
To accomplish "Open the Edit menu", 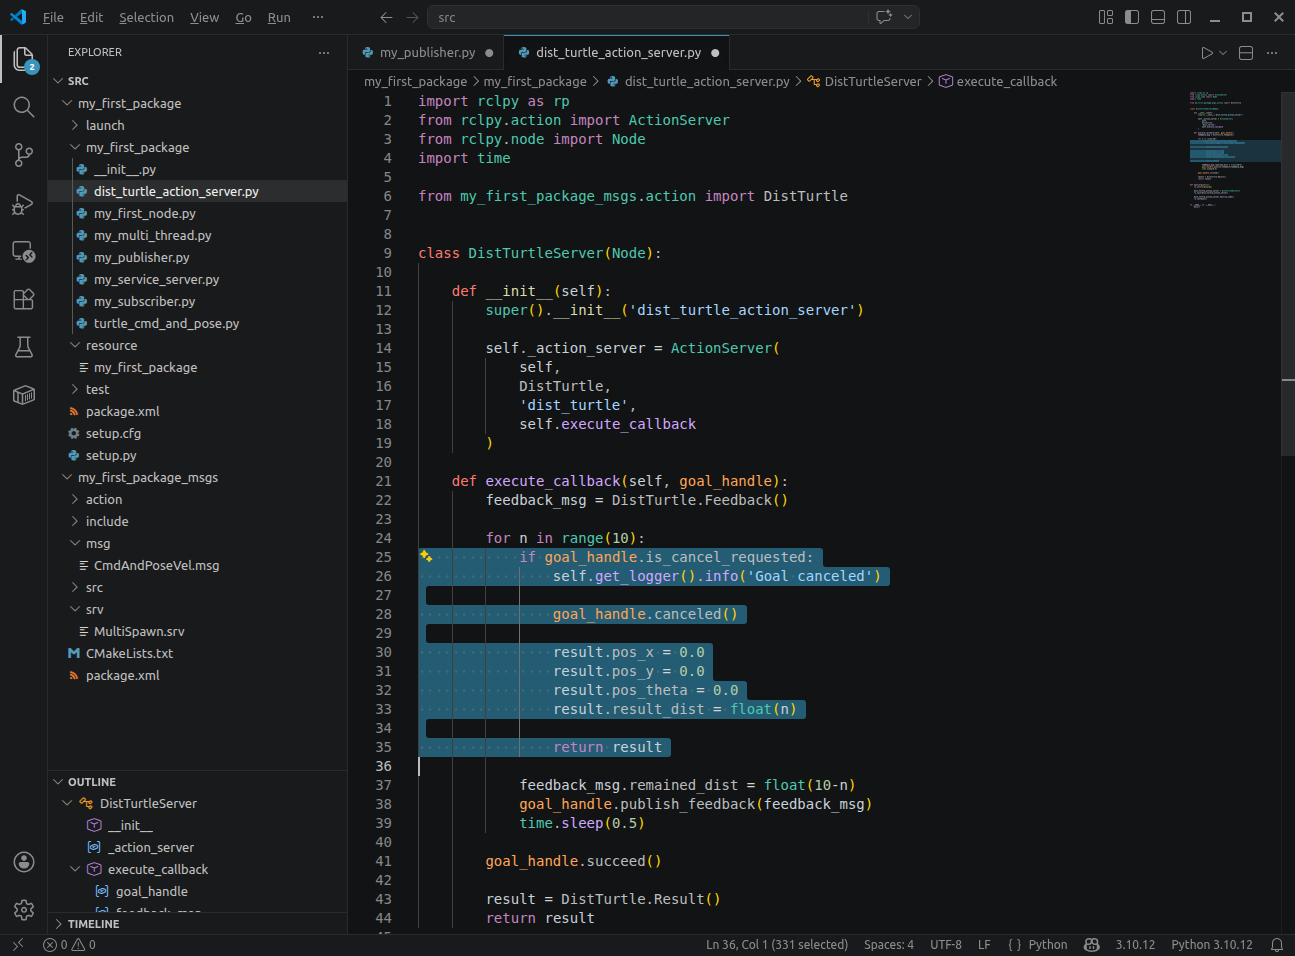I will point(91,17).
